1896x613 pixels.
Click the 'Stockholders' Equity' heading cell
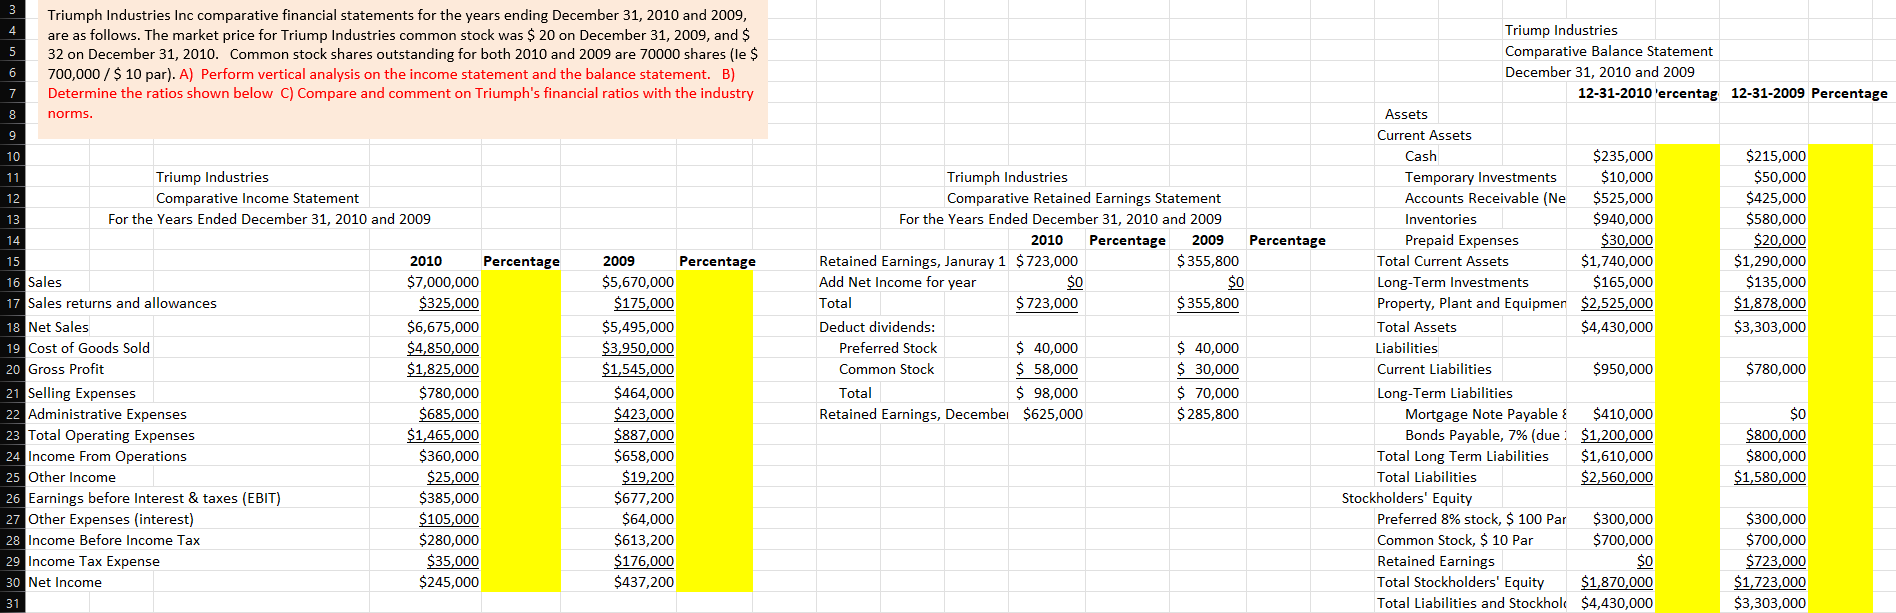click(1406, 498)
